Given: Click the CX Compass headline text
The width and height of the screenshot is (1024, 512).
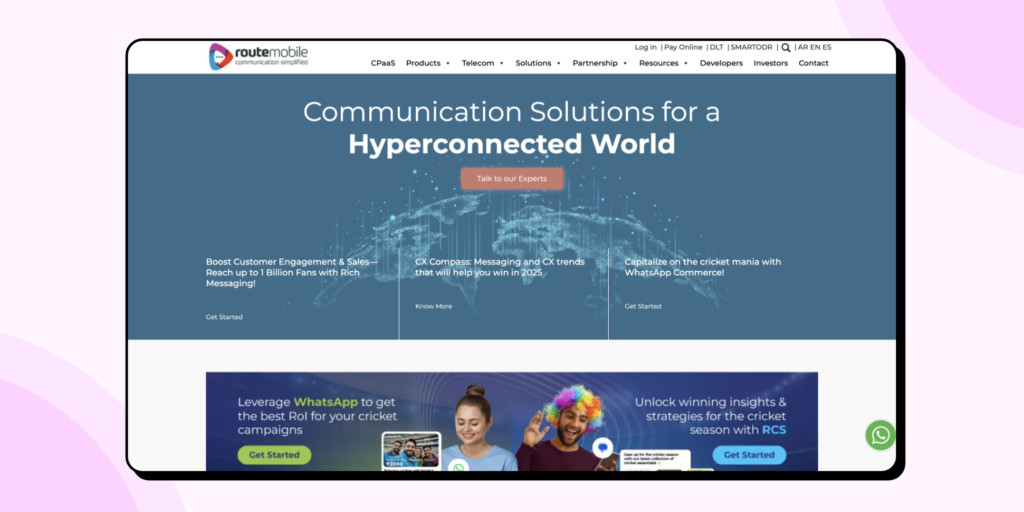Looking at the screenshot, I should click(500, 267).
